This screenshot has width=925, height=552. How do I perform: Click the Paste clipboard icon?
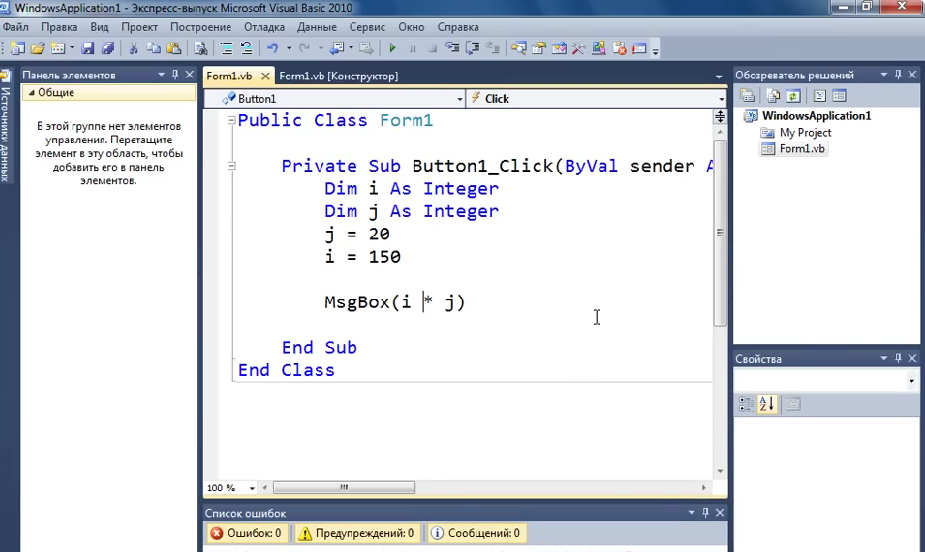click(174, 48)
